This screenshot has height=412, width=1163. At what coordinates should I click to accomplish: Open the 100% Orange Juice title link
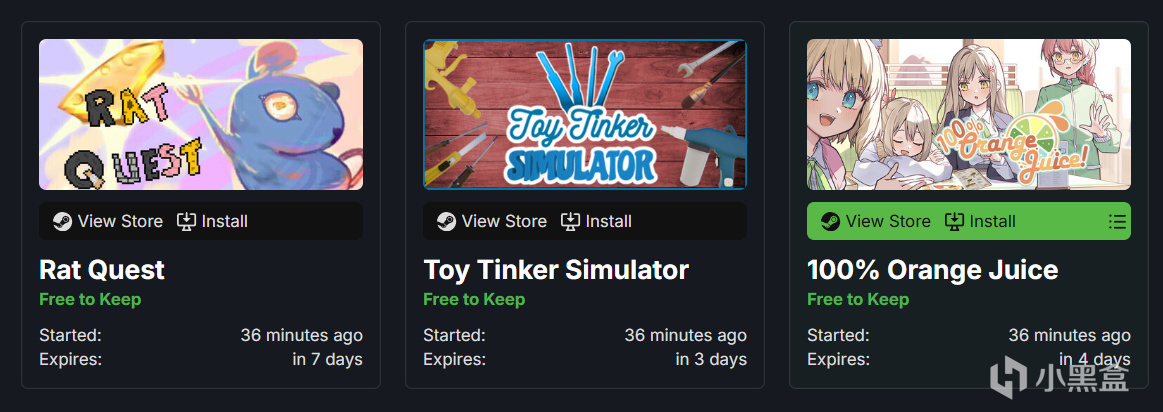point(932,269)
